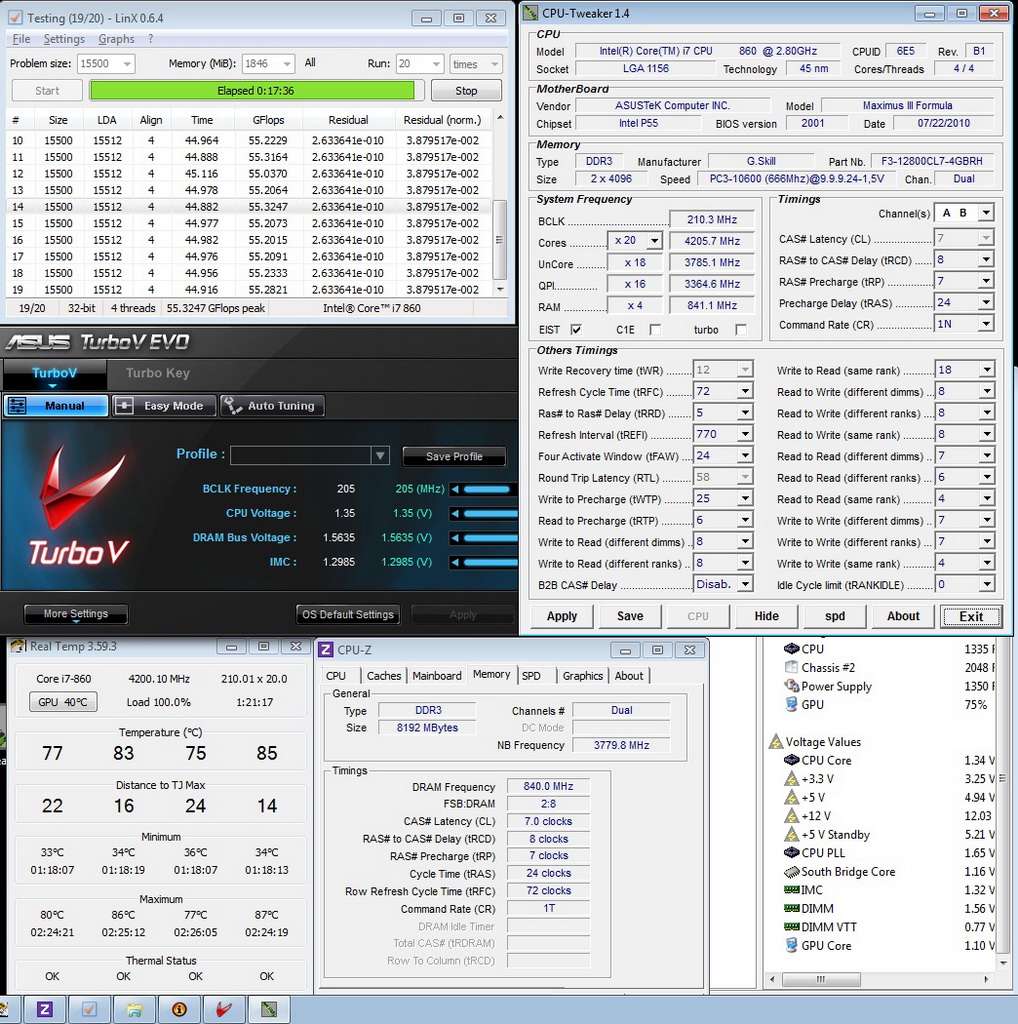Click the CPU Voltage slider bar

point(490,513)
